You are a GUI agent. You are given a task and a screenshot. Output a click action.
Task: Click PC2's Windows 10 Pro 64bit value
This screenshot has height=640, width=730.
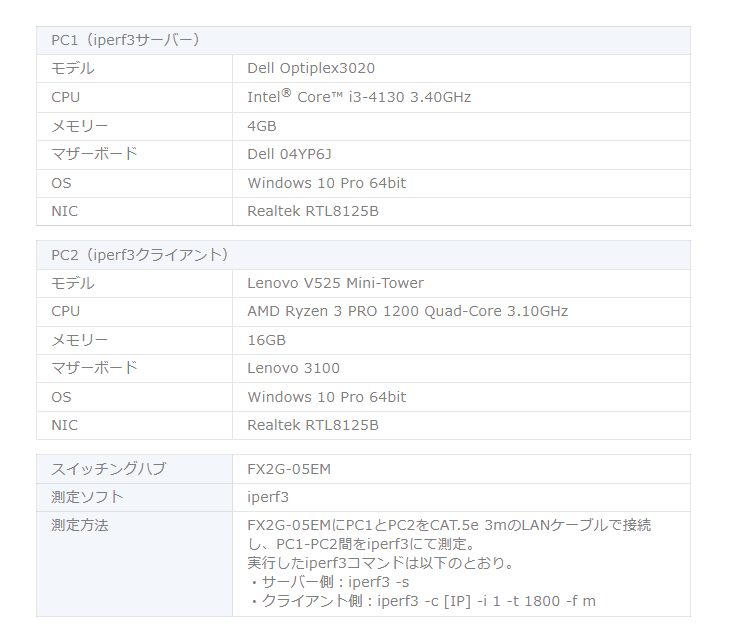tap(326, 397)
